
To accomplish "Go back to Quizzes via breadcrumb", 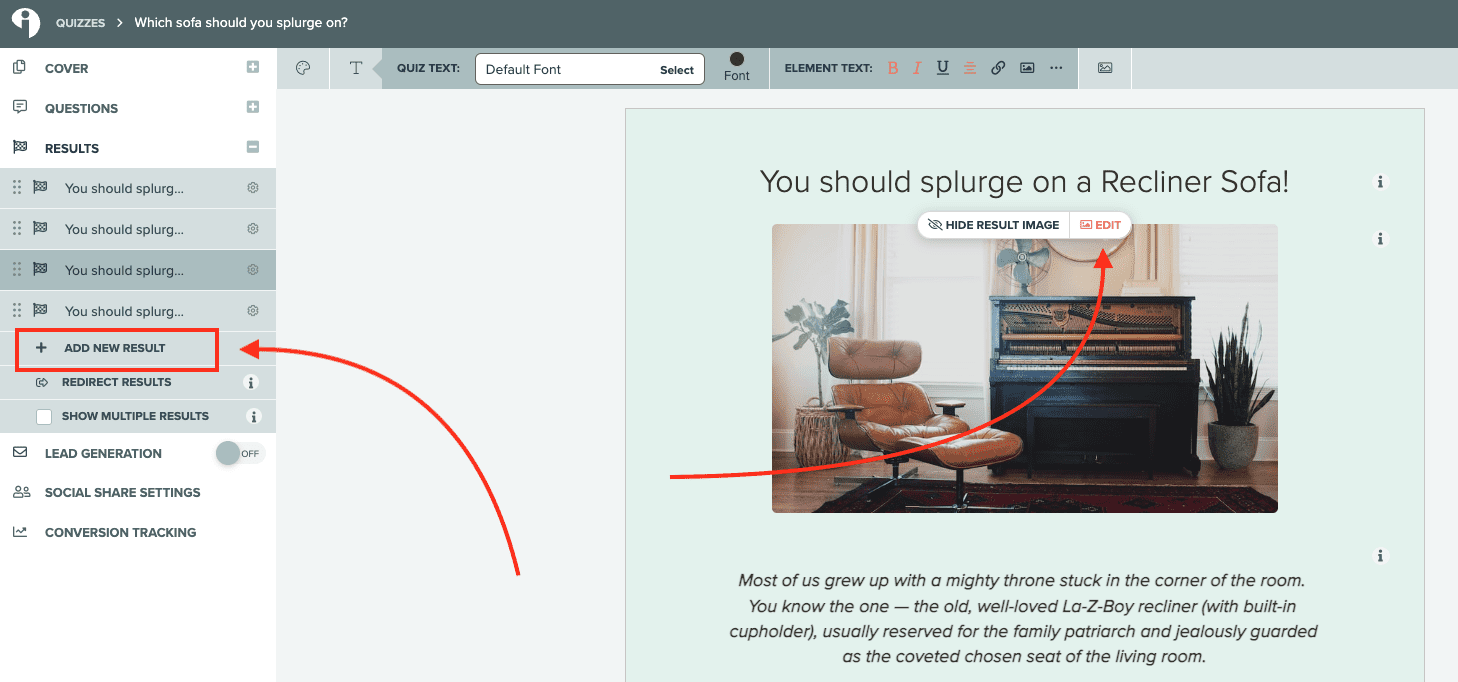I will tap(80, 22).
